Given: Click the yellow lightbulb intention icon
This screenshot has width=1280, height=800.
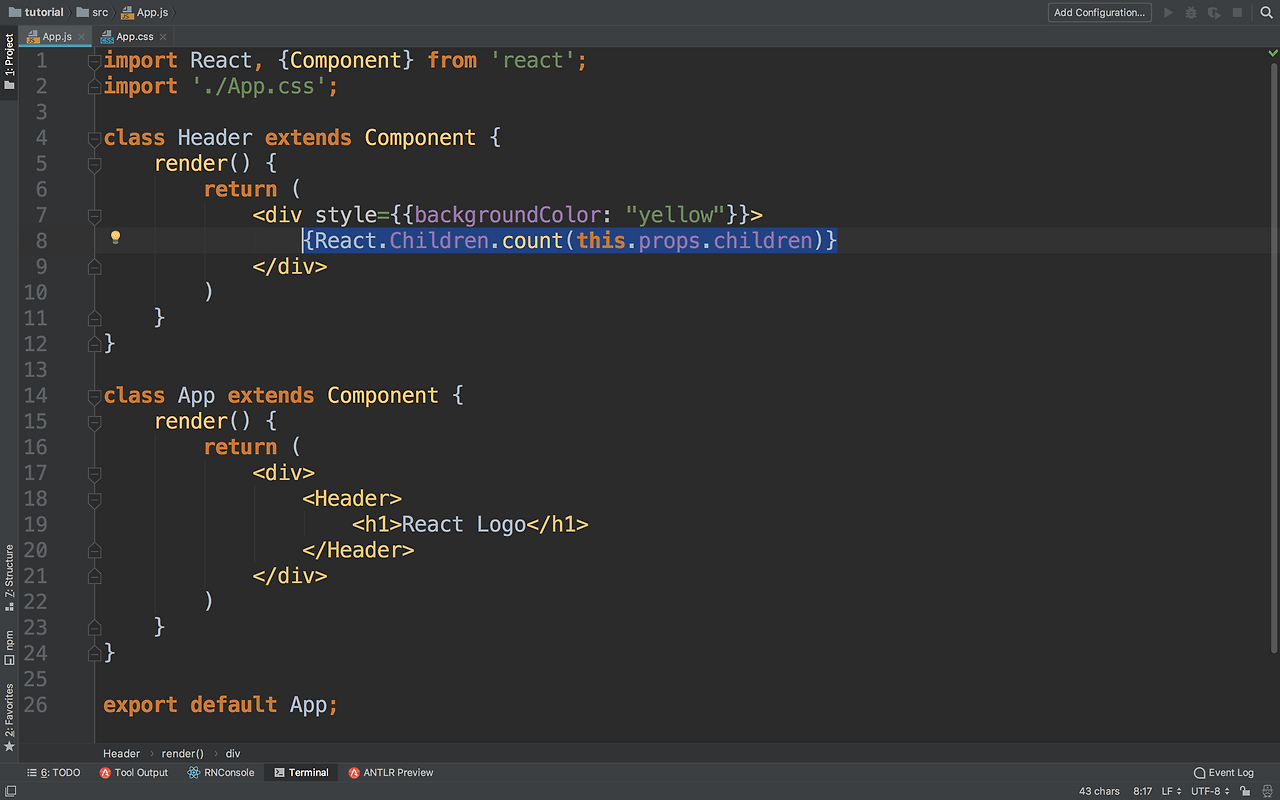Looking at the screenshot, I should click(115, 238).
